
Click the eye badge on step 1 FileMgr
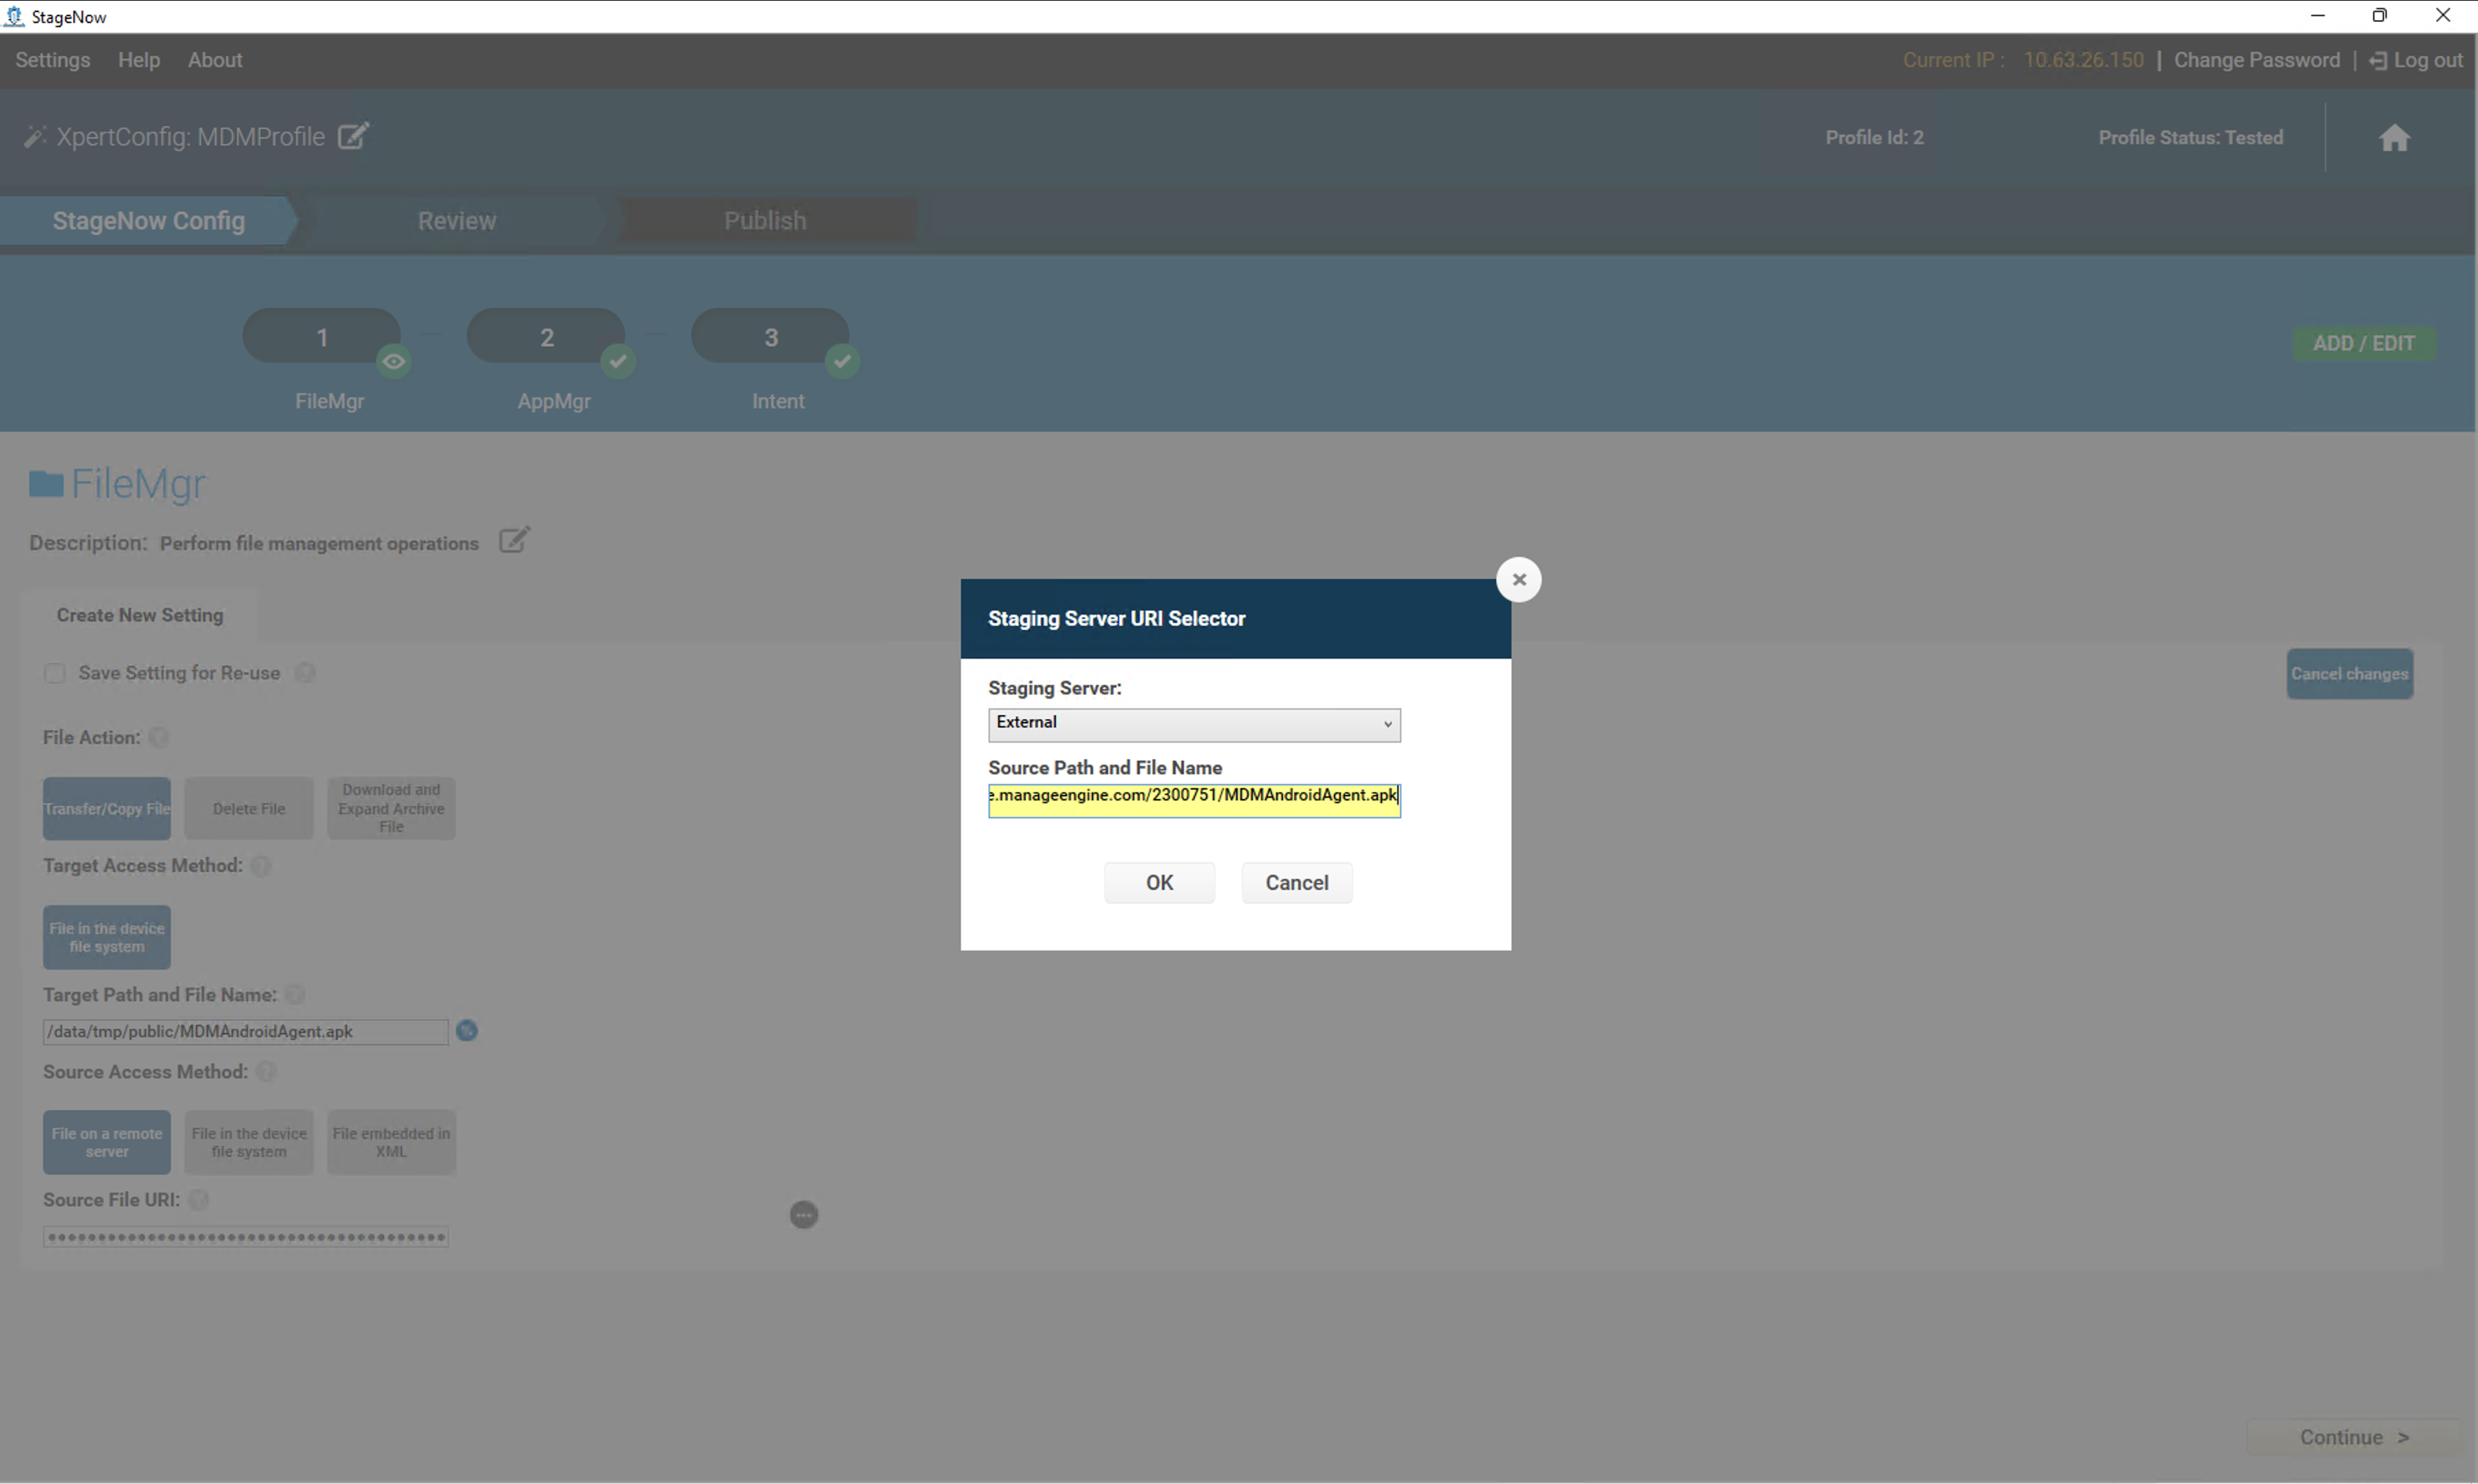tap(394, 362)
